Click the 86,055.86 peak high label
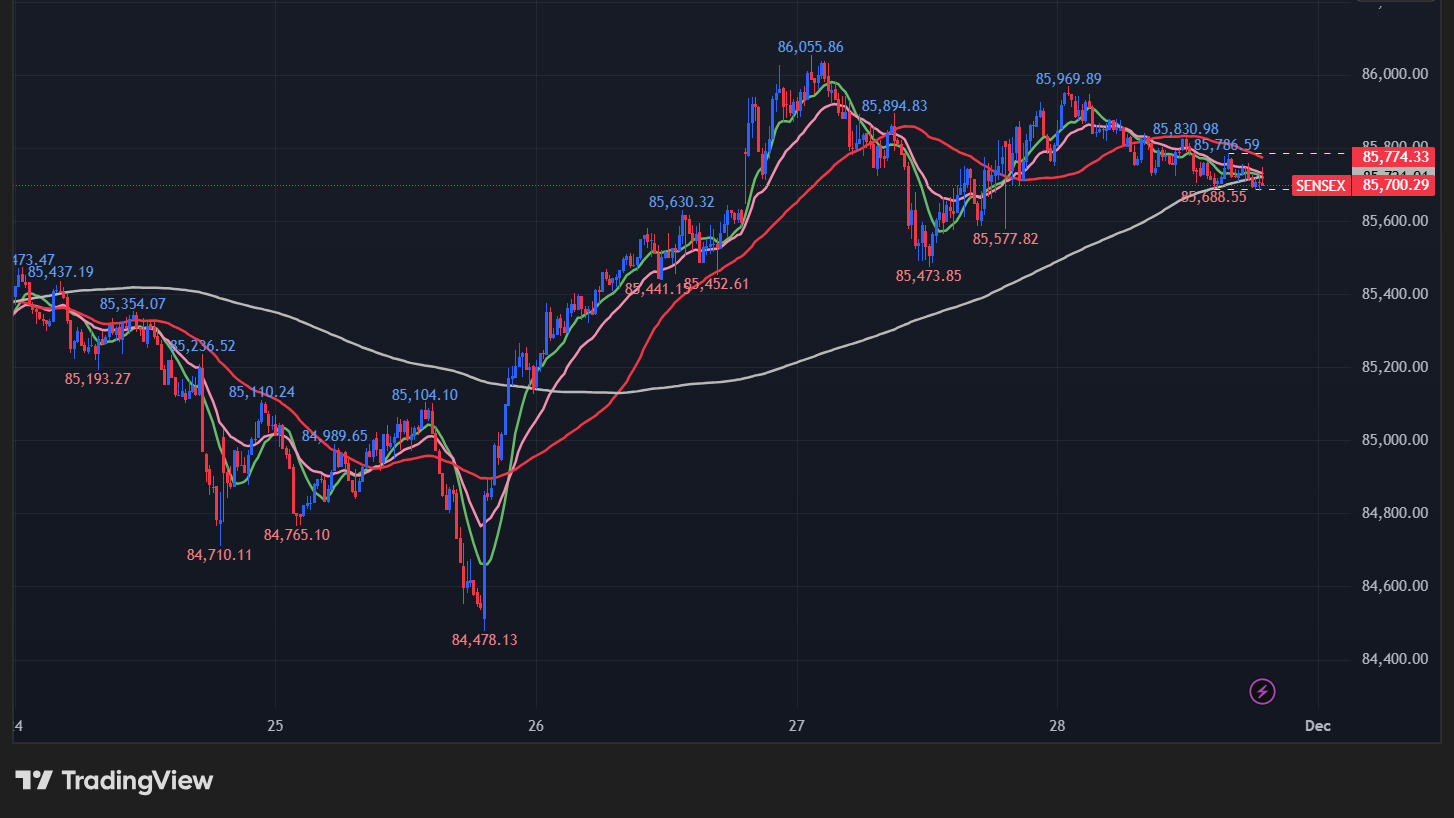The image size is (1454, 818). click(810, 47)
